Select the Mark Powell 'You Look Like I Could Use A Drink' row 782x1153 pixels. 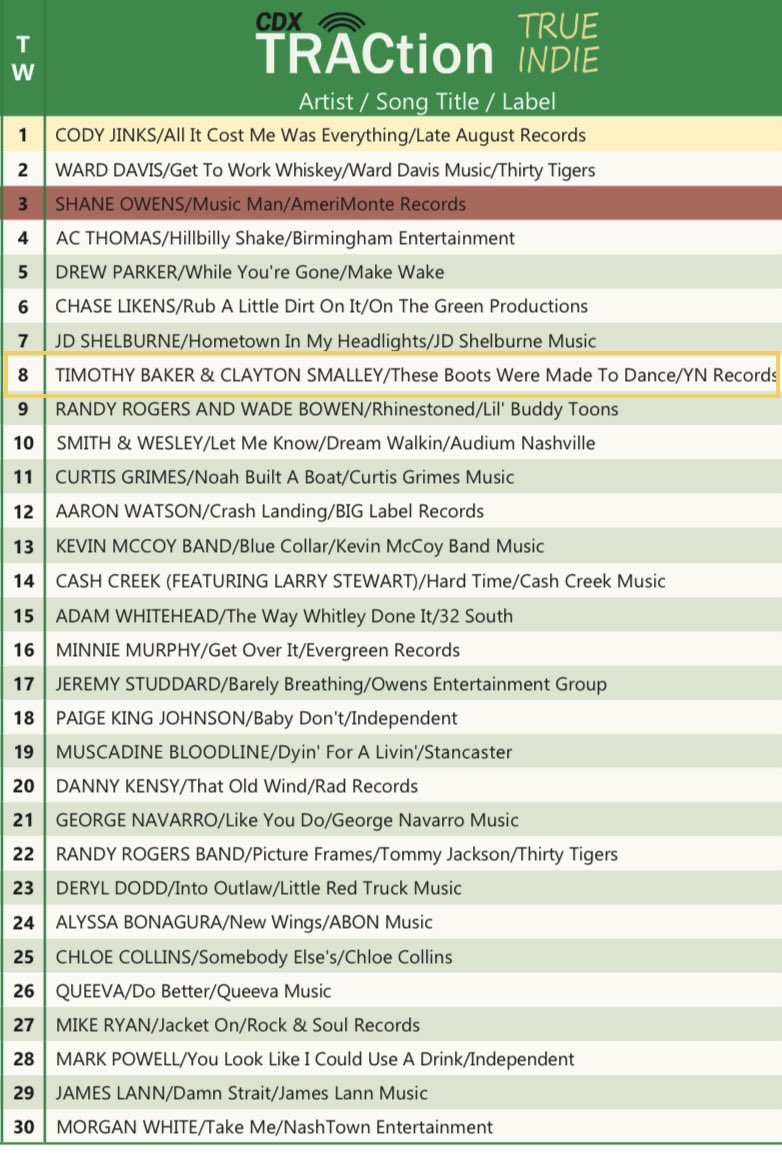[x=391, y=1059]
